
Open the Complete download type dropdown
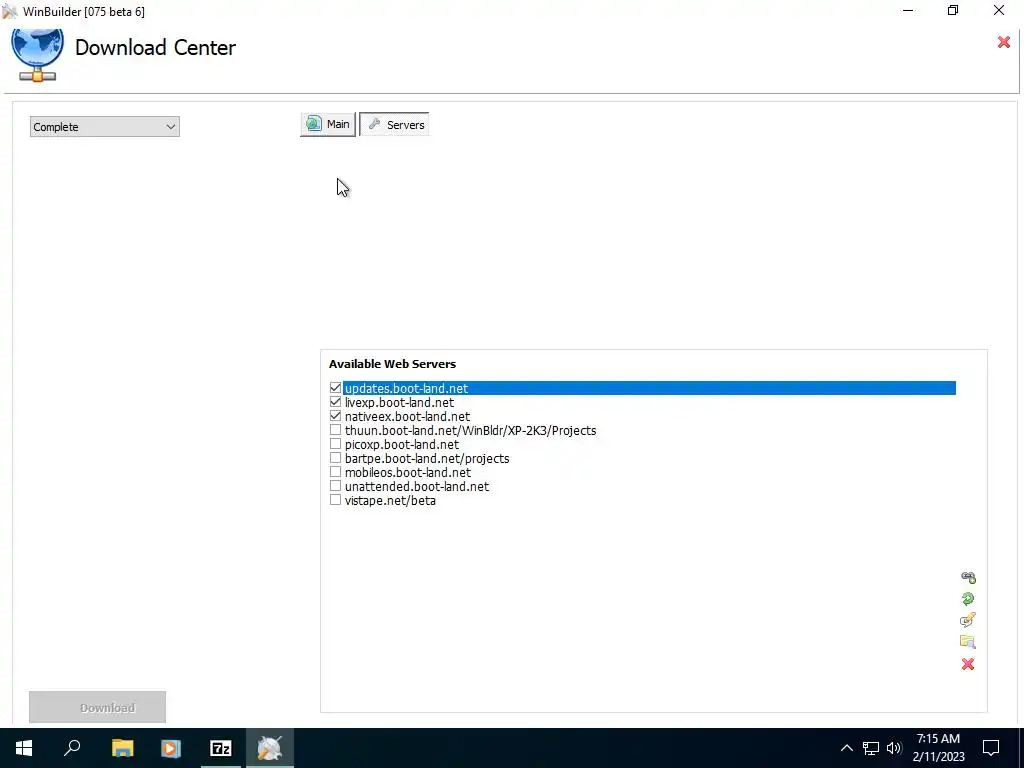[x=104, y=127]
